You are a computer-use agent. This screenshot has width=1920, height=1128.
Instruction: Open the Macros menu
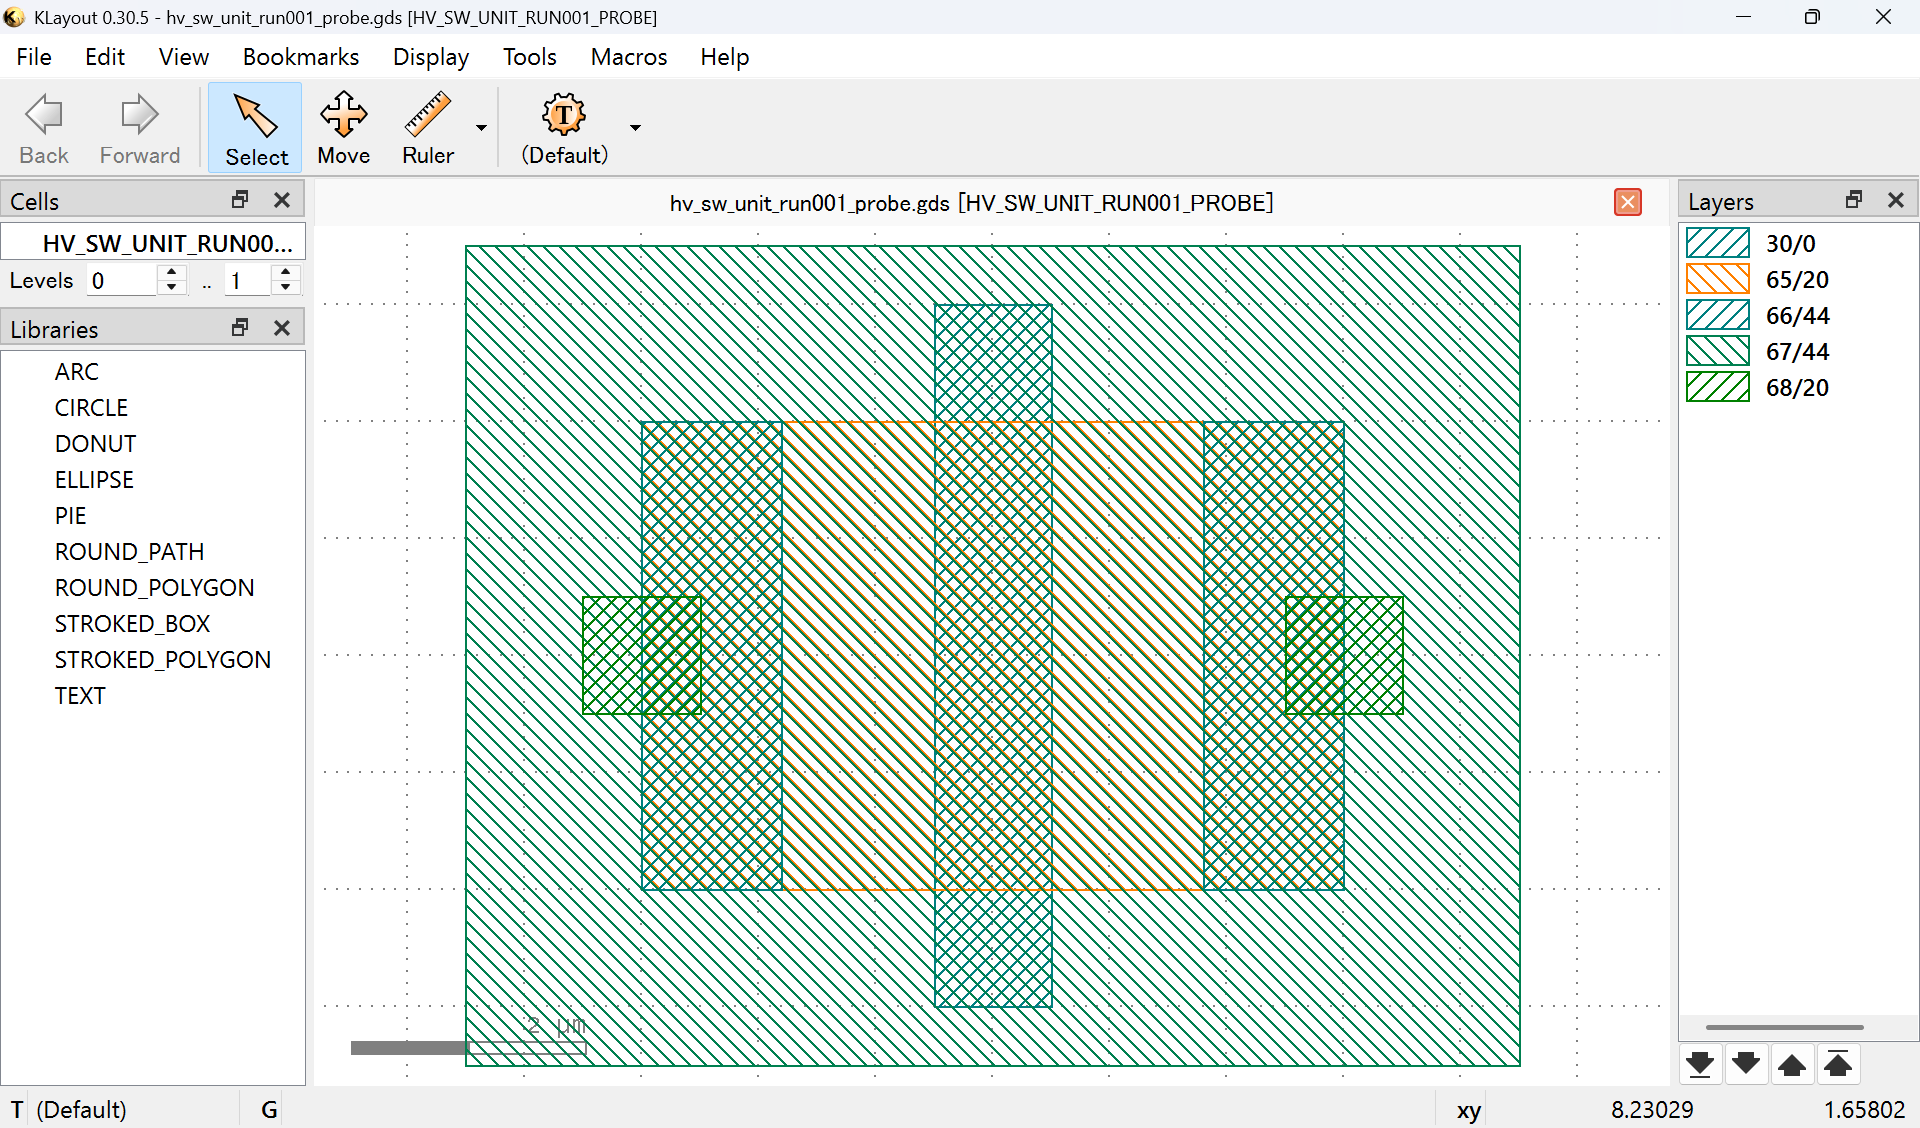[x=628, y=57]
